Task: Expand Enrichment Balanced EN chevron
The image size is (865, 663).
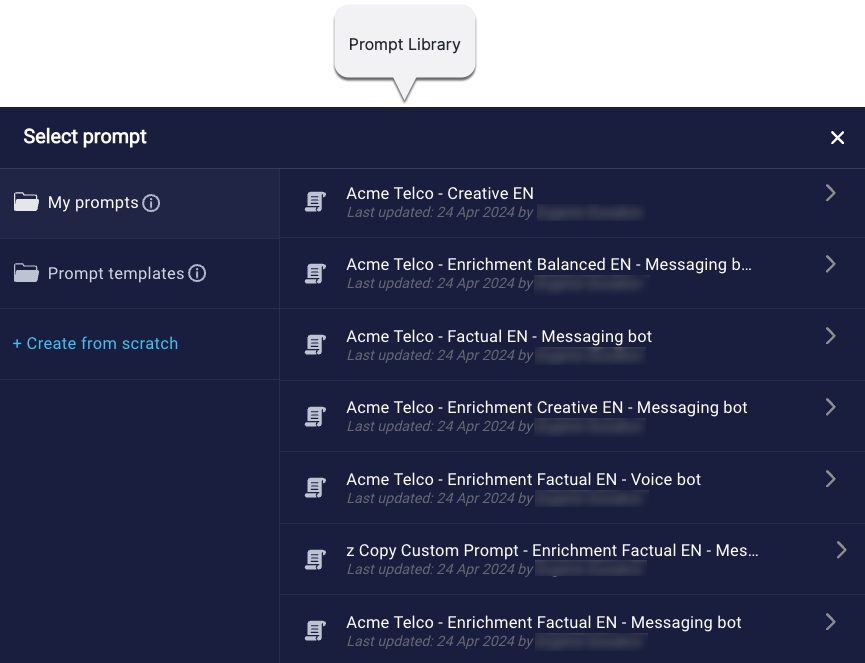Action: (830, 264)
